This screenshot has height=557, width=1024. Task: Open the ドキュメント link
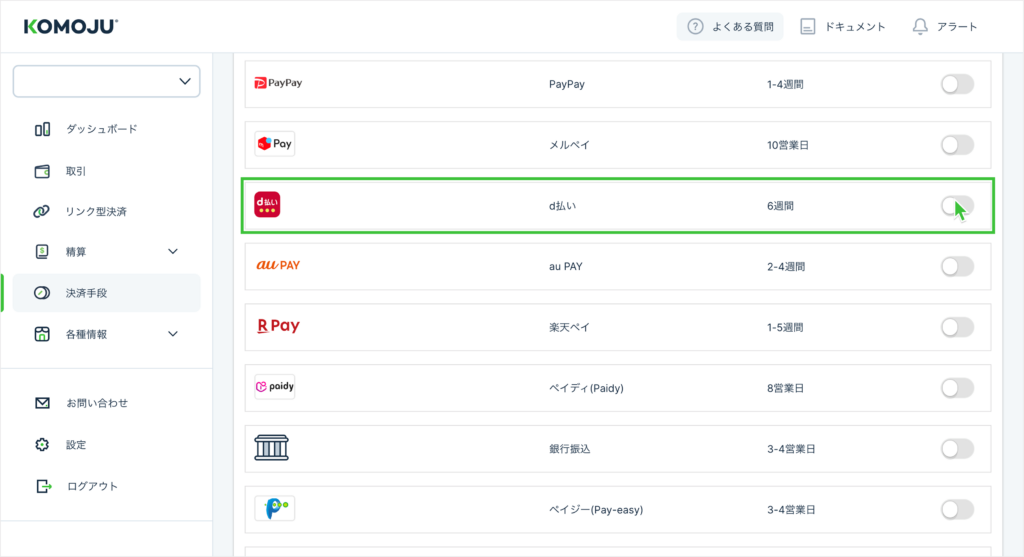(x=854, y=27)
